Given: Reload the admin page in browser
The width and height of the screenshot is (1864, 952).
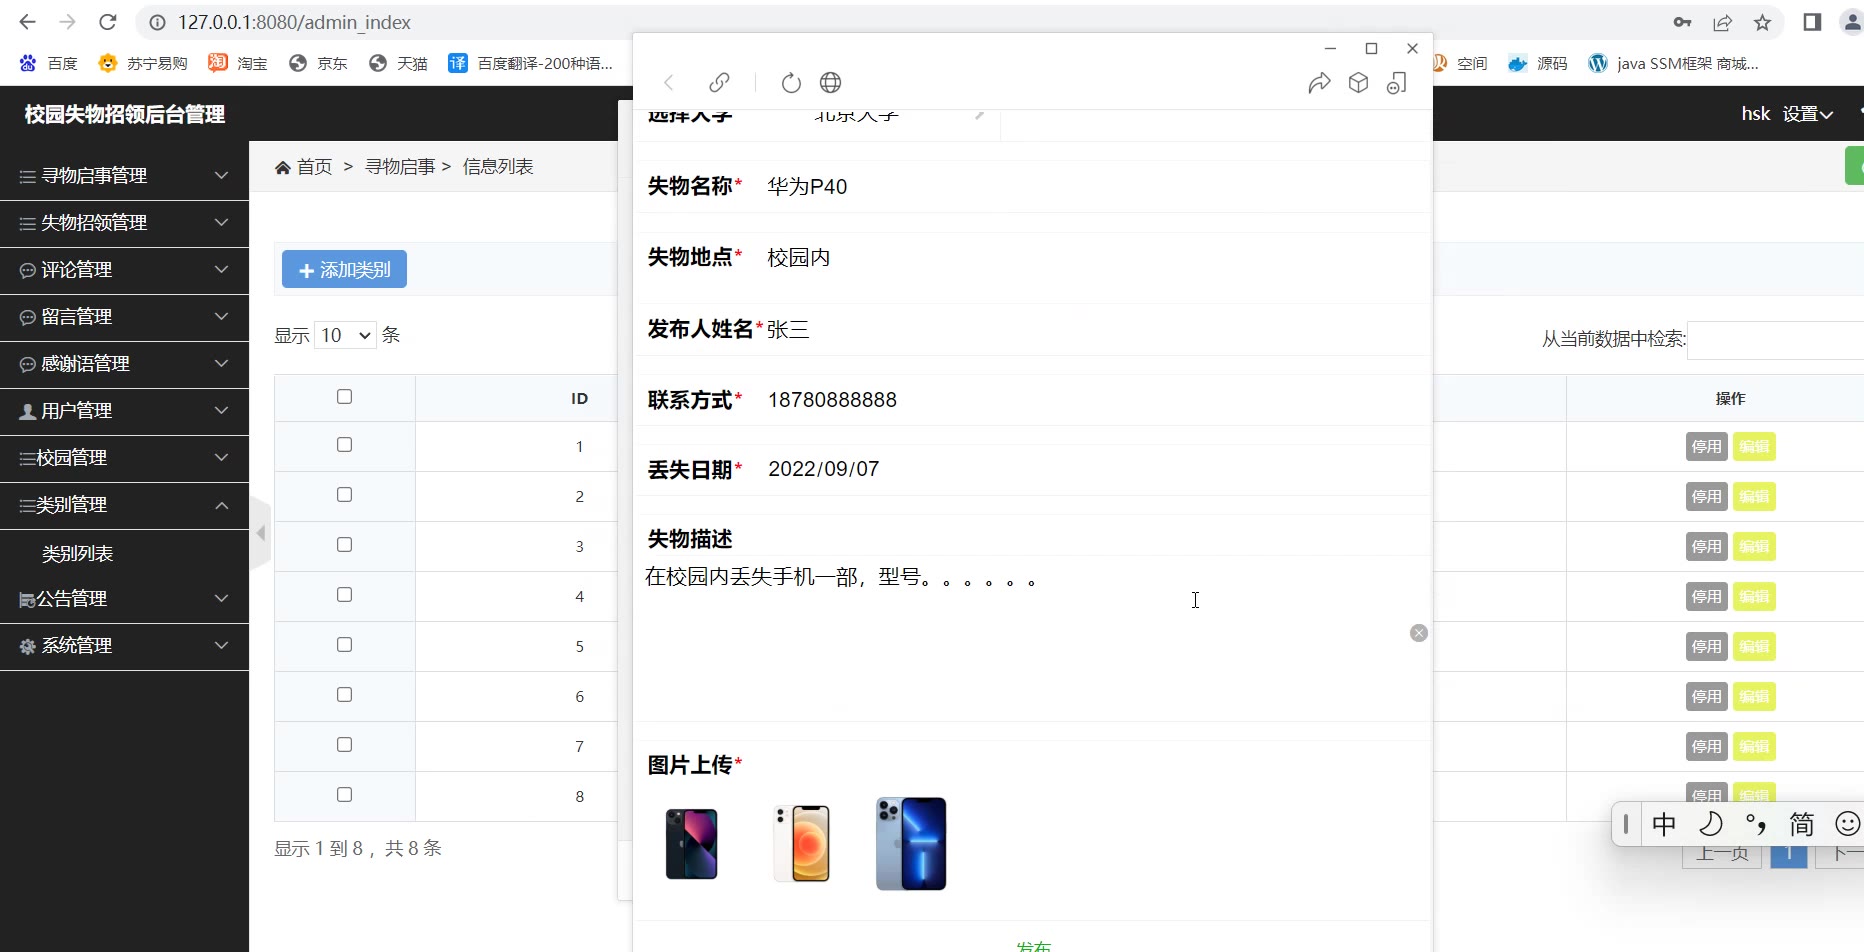Looking at the screenshot, I should click(108, 22).
